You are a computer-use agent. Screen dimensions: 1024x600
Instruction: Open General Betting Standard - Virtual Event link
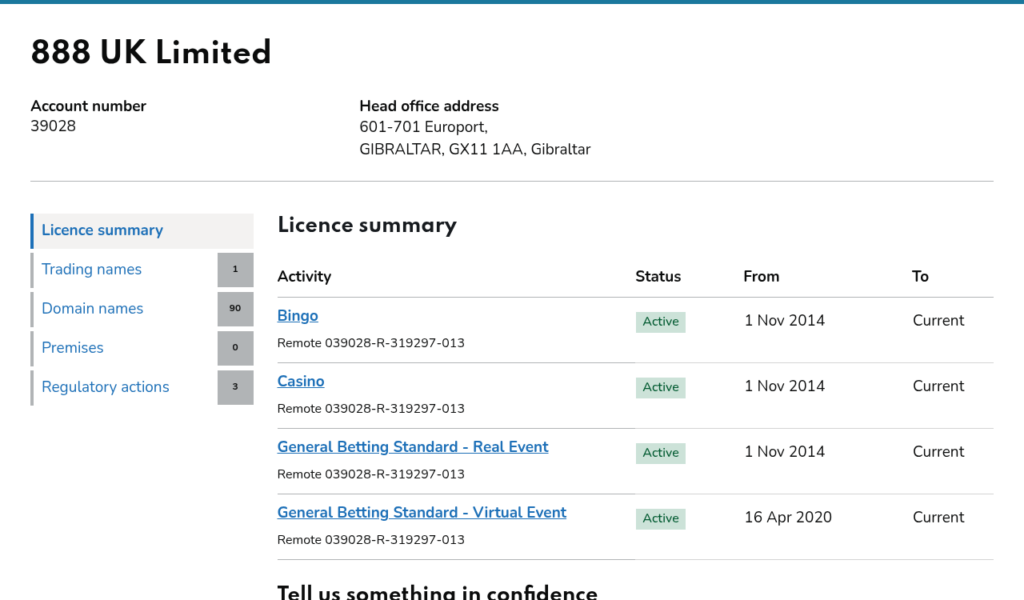tap(422, 513)
